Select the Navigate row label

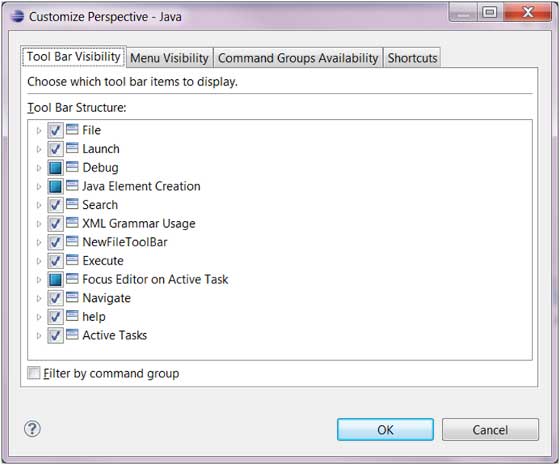[106, 298]
